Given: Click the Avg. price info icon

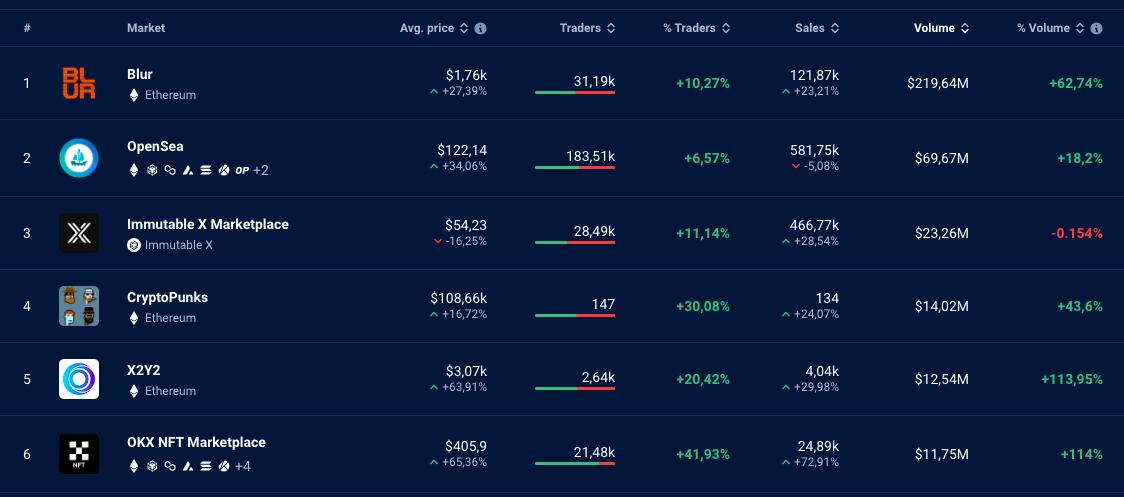Looking at the screenshot, I should coord(481,29).
